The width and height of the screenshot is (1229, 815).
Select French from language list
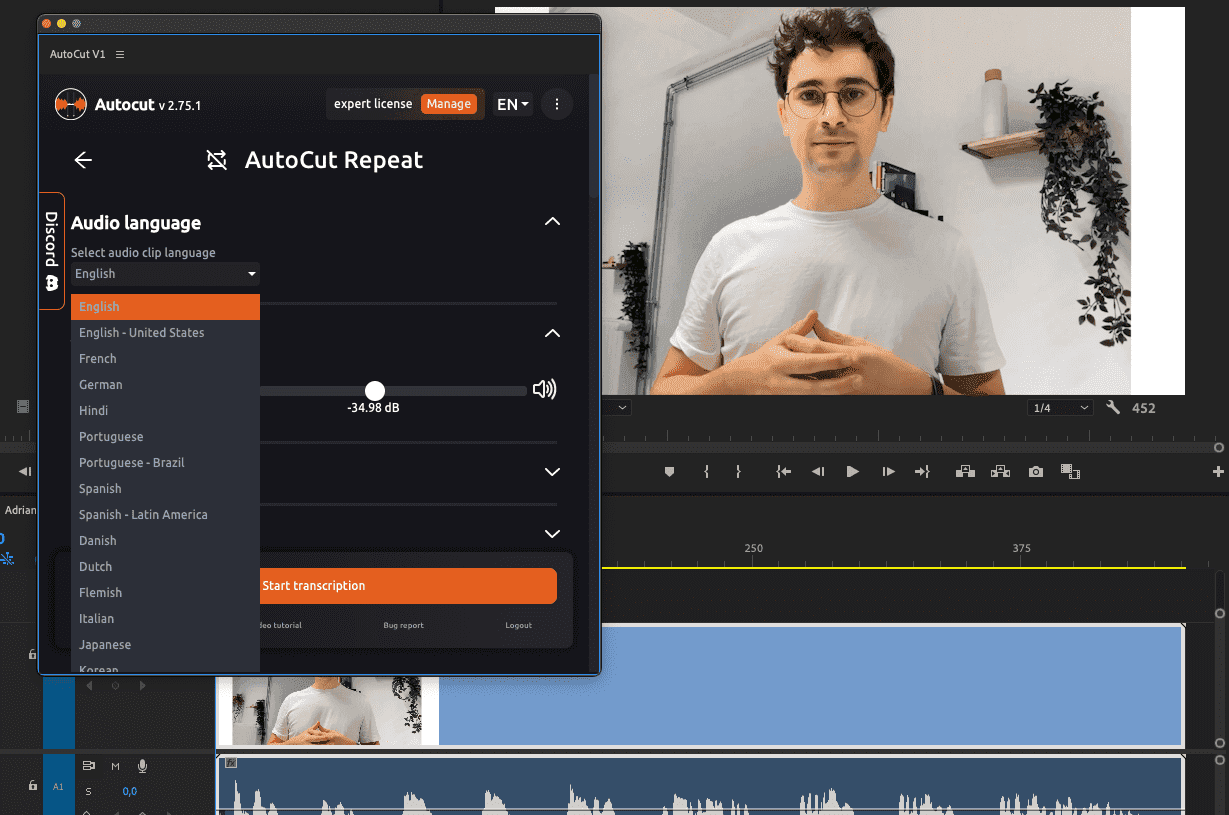pyautogui.click(x=165, y=359)
